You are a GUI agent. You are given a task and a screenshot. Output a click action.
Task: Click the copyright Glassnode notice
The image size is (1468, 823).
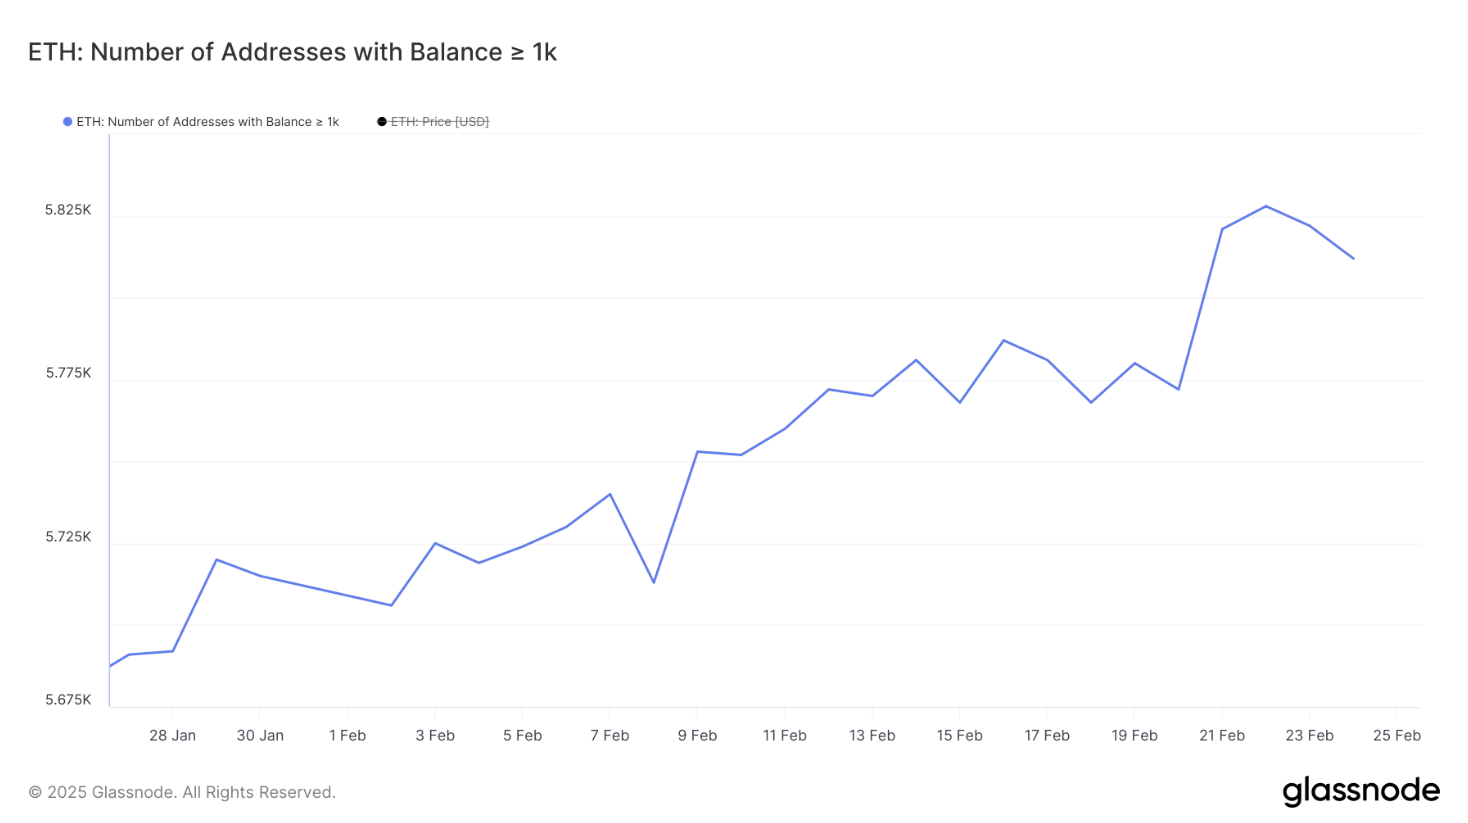click(x=182, y=792)
